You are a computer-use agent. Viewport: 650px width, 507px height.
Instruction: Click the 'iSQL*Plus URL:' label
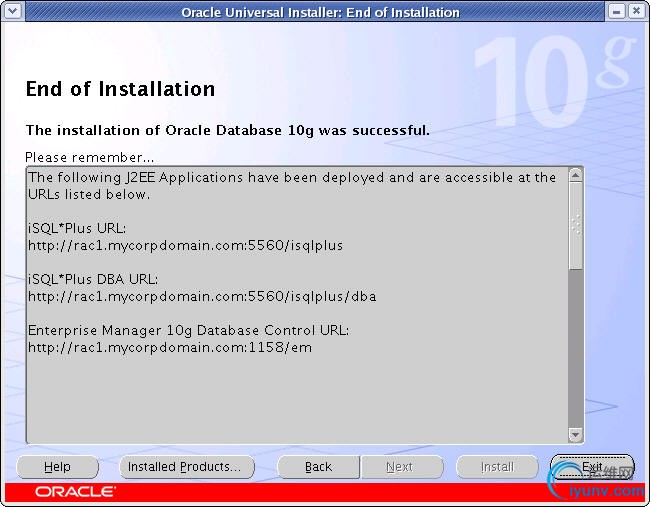(x=77, y=228)
